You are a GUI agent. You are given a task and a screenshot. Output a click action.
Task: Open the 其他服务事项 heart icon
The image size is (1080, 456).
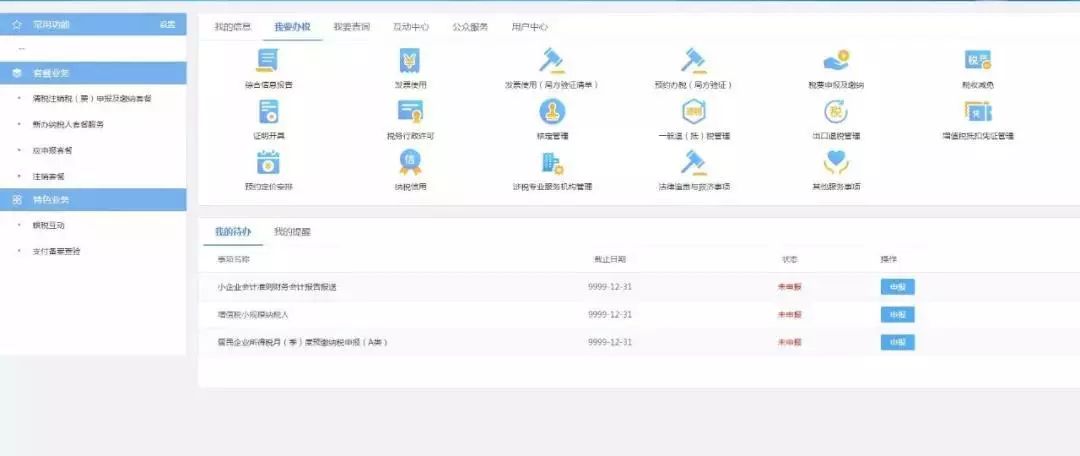(x=836, y=162)
